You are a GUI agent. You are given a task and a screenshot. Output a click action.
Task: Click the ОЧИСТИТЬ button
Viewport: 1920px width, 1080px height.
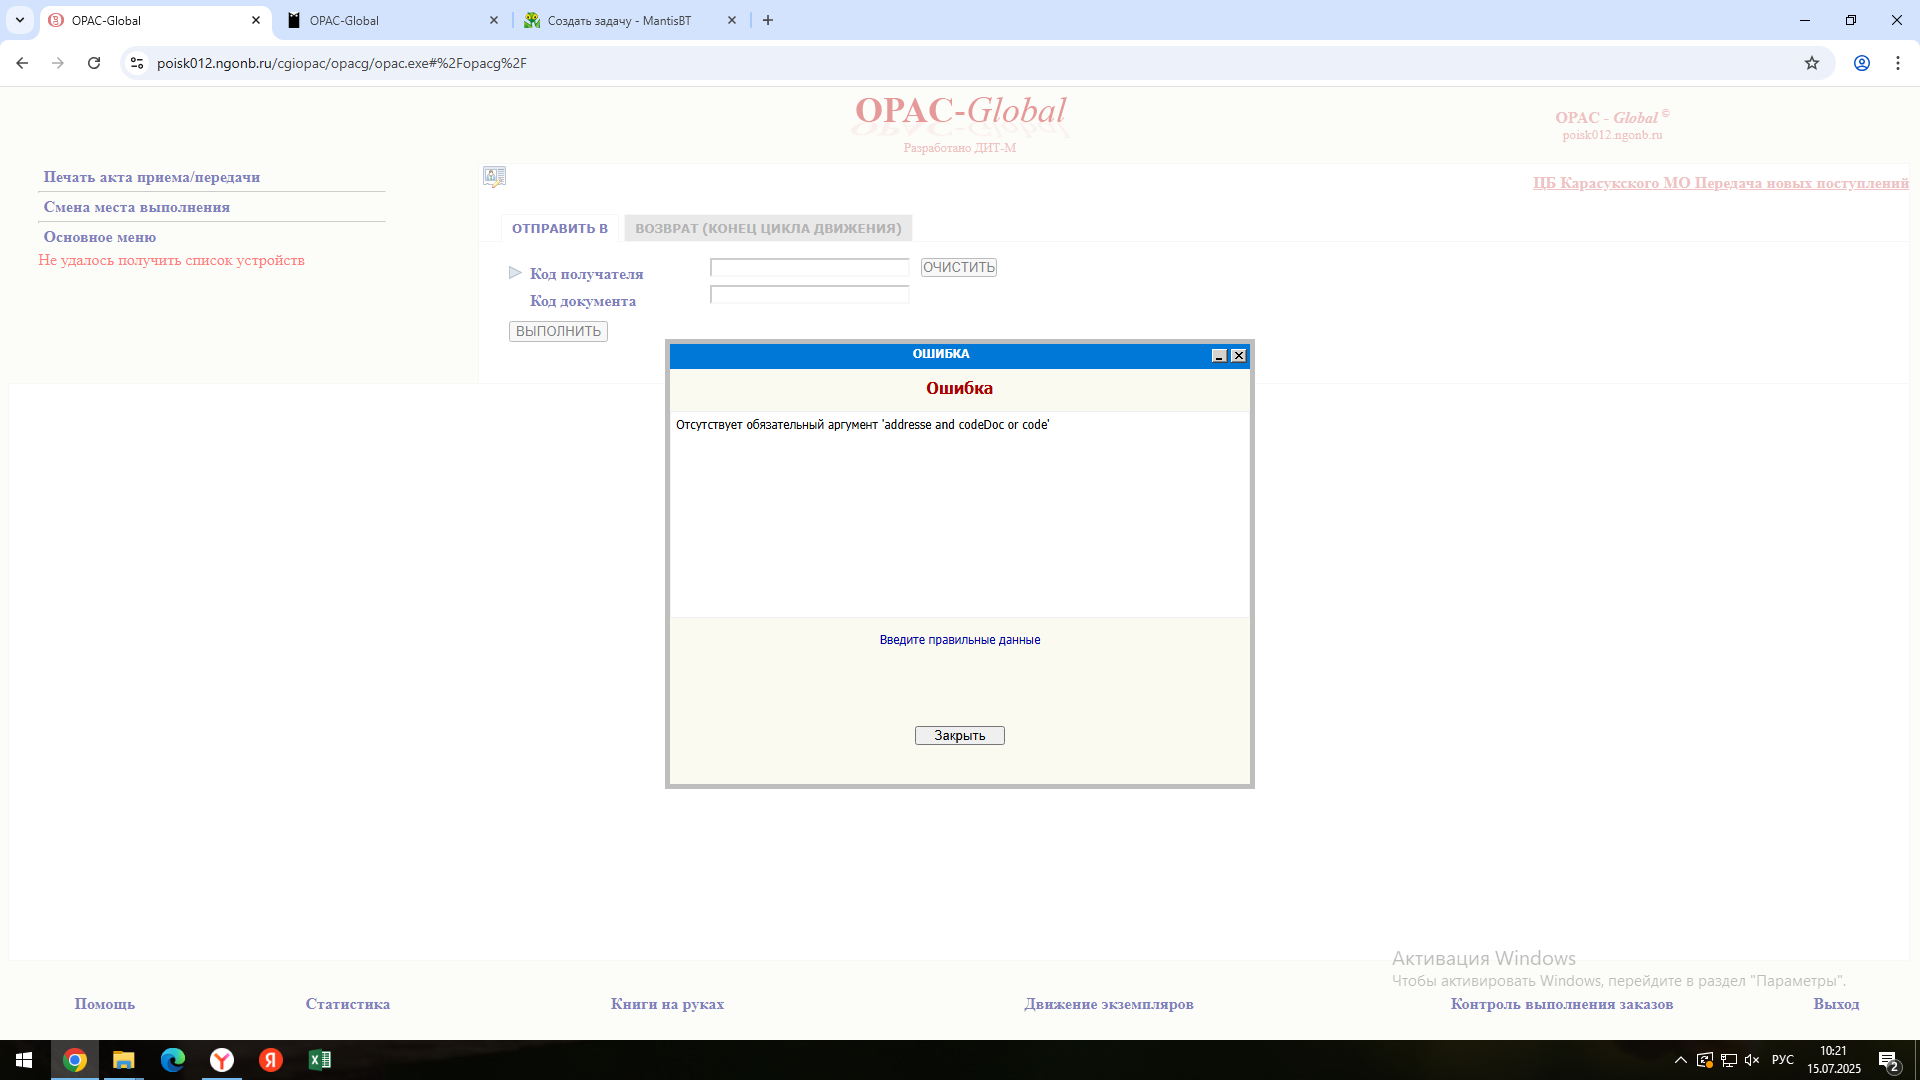[x=958, y=267]
